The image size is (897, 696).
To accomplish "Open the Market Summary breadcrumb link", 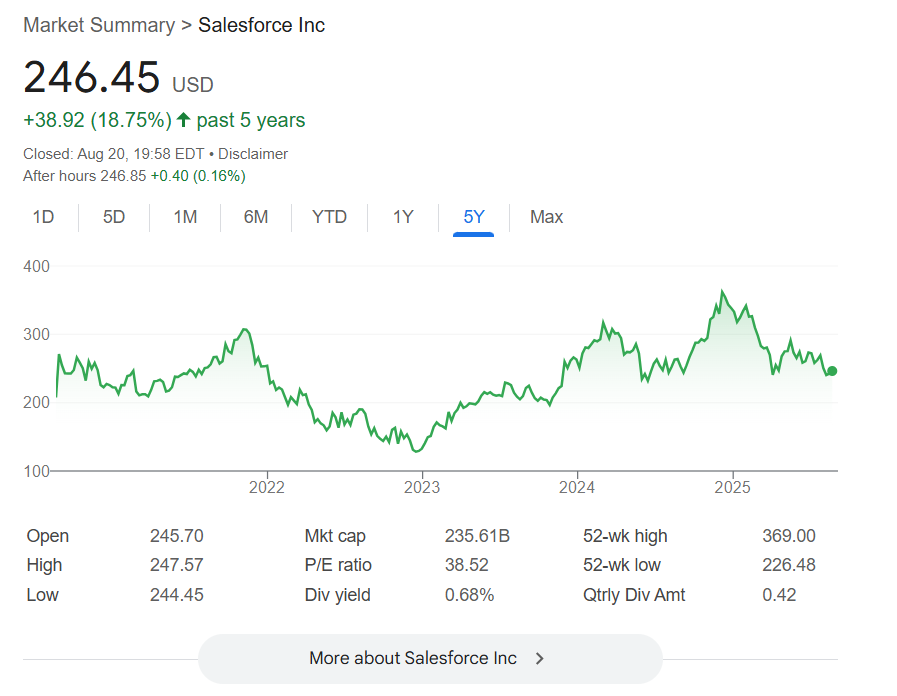I will [x=99, y=25].
